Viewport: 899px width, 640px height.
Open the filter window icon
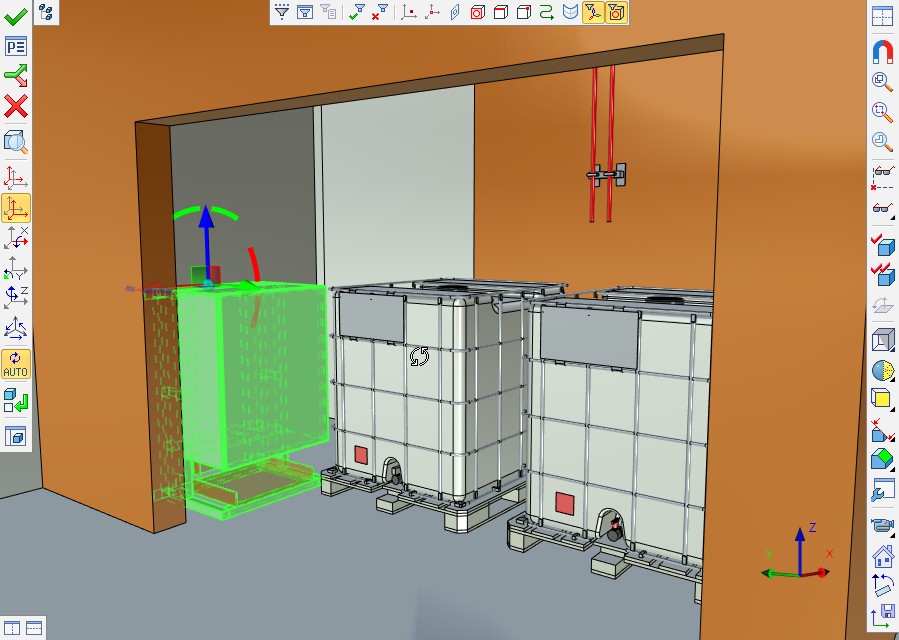point(305,12)
